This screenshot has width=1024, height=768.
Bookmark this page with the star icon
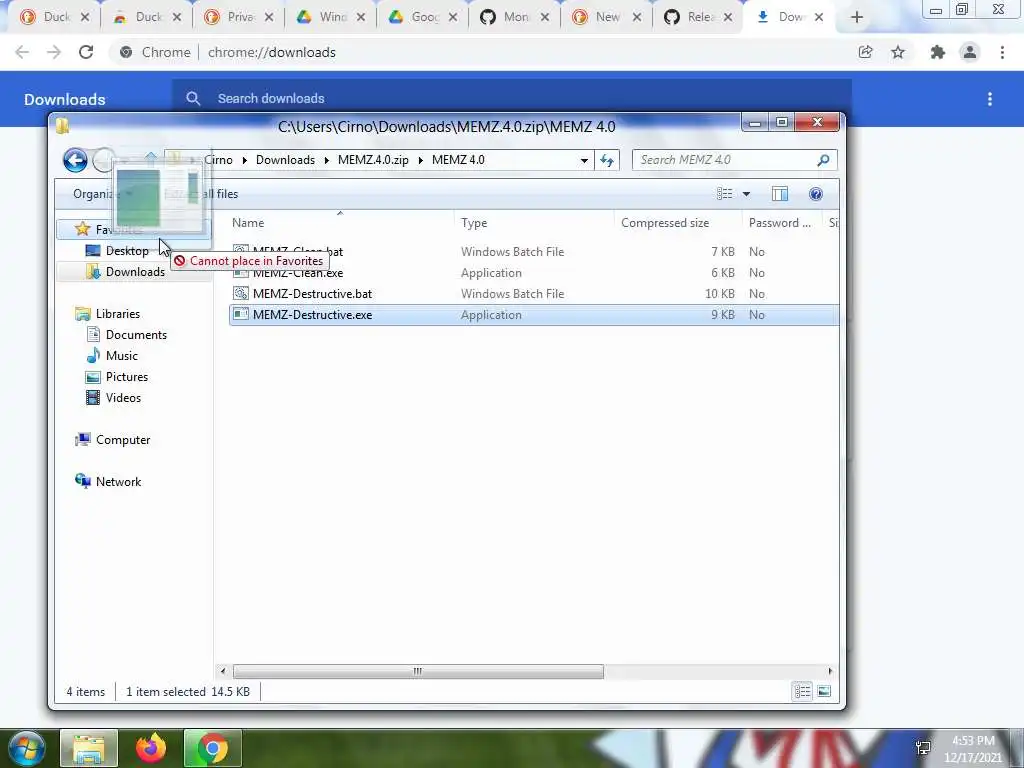click(x=898, y=52)
